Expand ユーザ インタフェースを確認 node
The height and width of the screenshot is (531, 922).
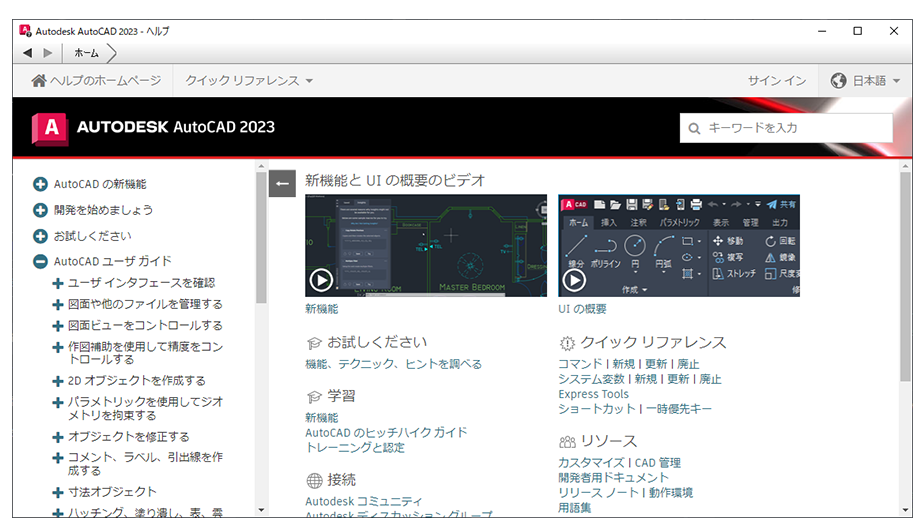(x=58, y=283)
